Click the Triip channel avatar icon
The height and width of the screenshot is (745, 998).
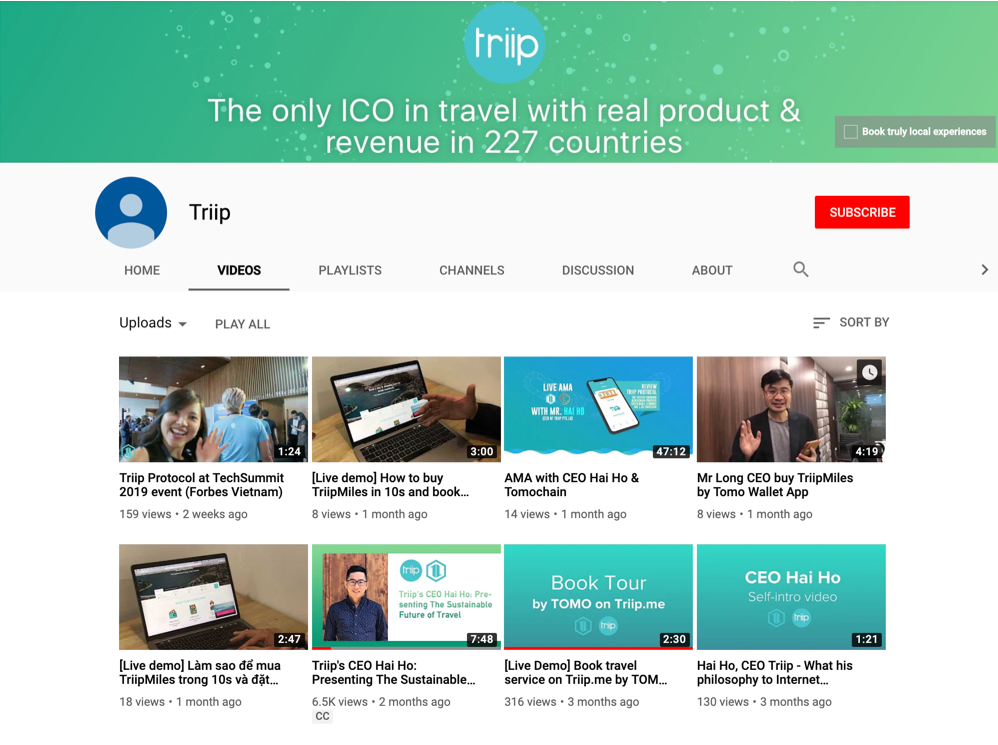pyautogui.click(x=131, y=212)
